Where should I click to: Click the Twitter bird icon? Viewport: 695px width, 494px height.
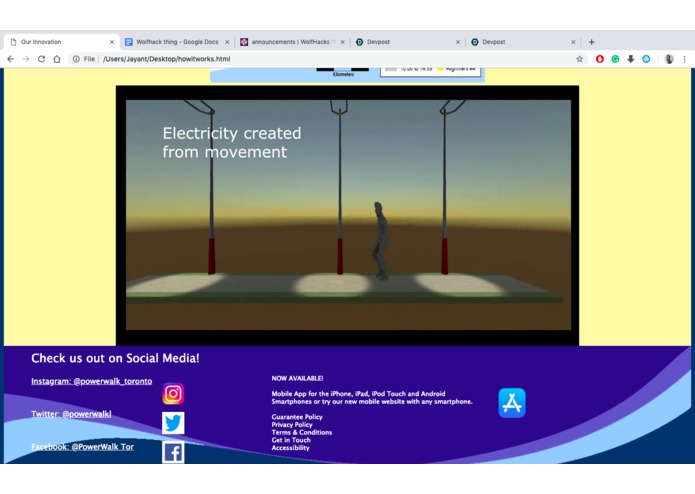point(173,423)
